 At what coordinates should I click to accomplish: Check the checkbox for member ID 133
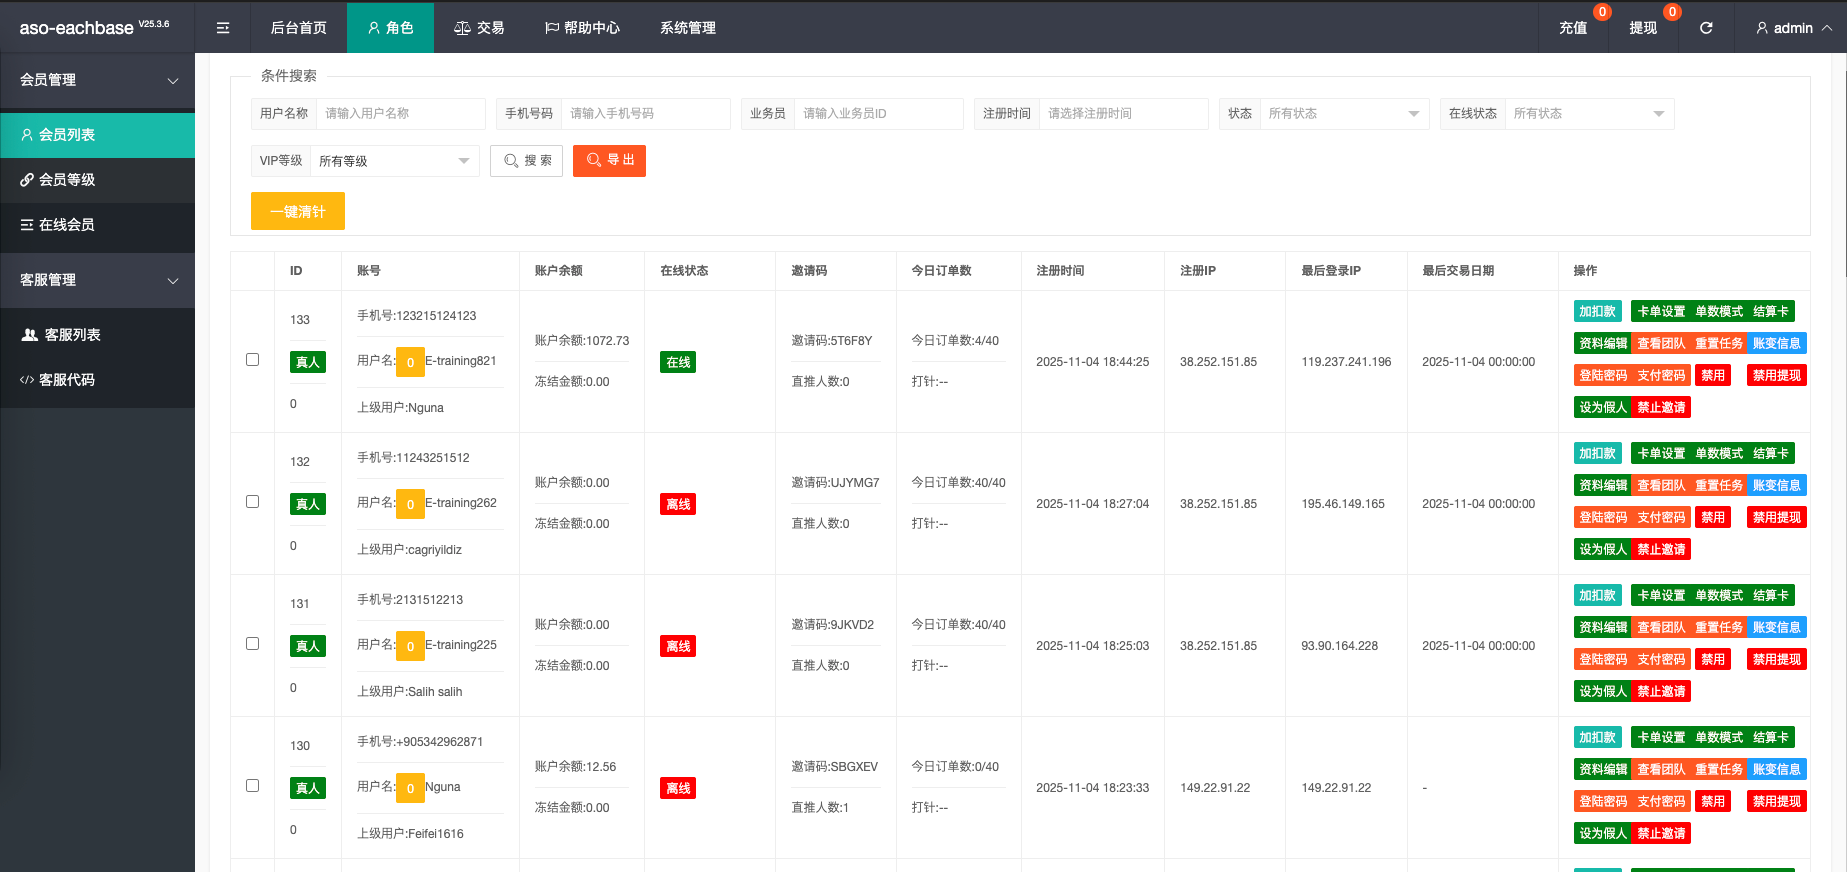tap(252, 360)
